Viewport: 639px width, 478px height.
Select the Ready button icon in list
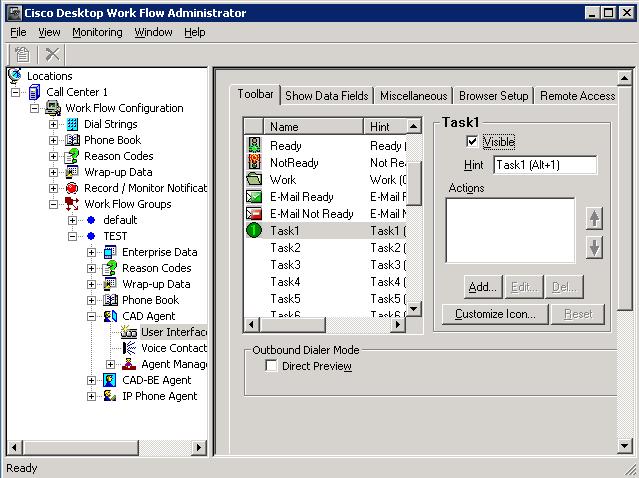[x=254, y=145]
